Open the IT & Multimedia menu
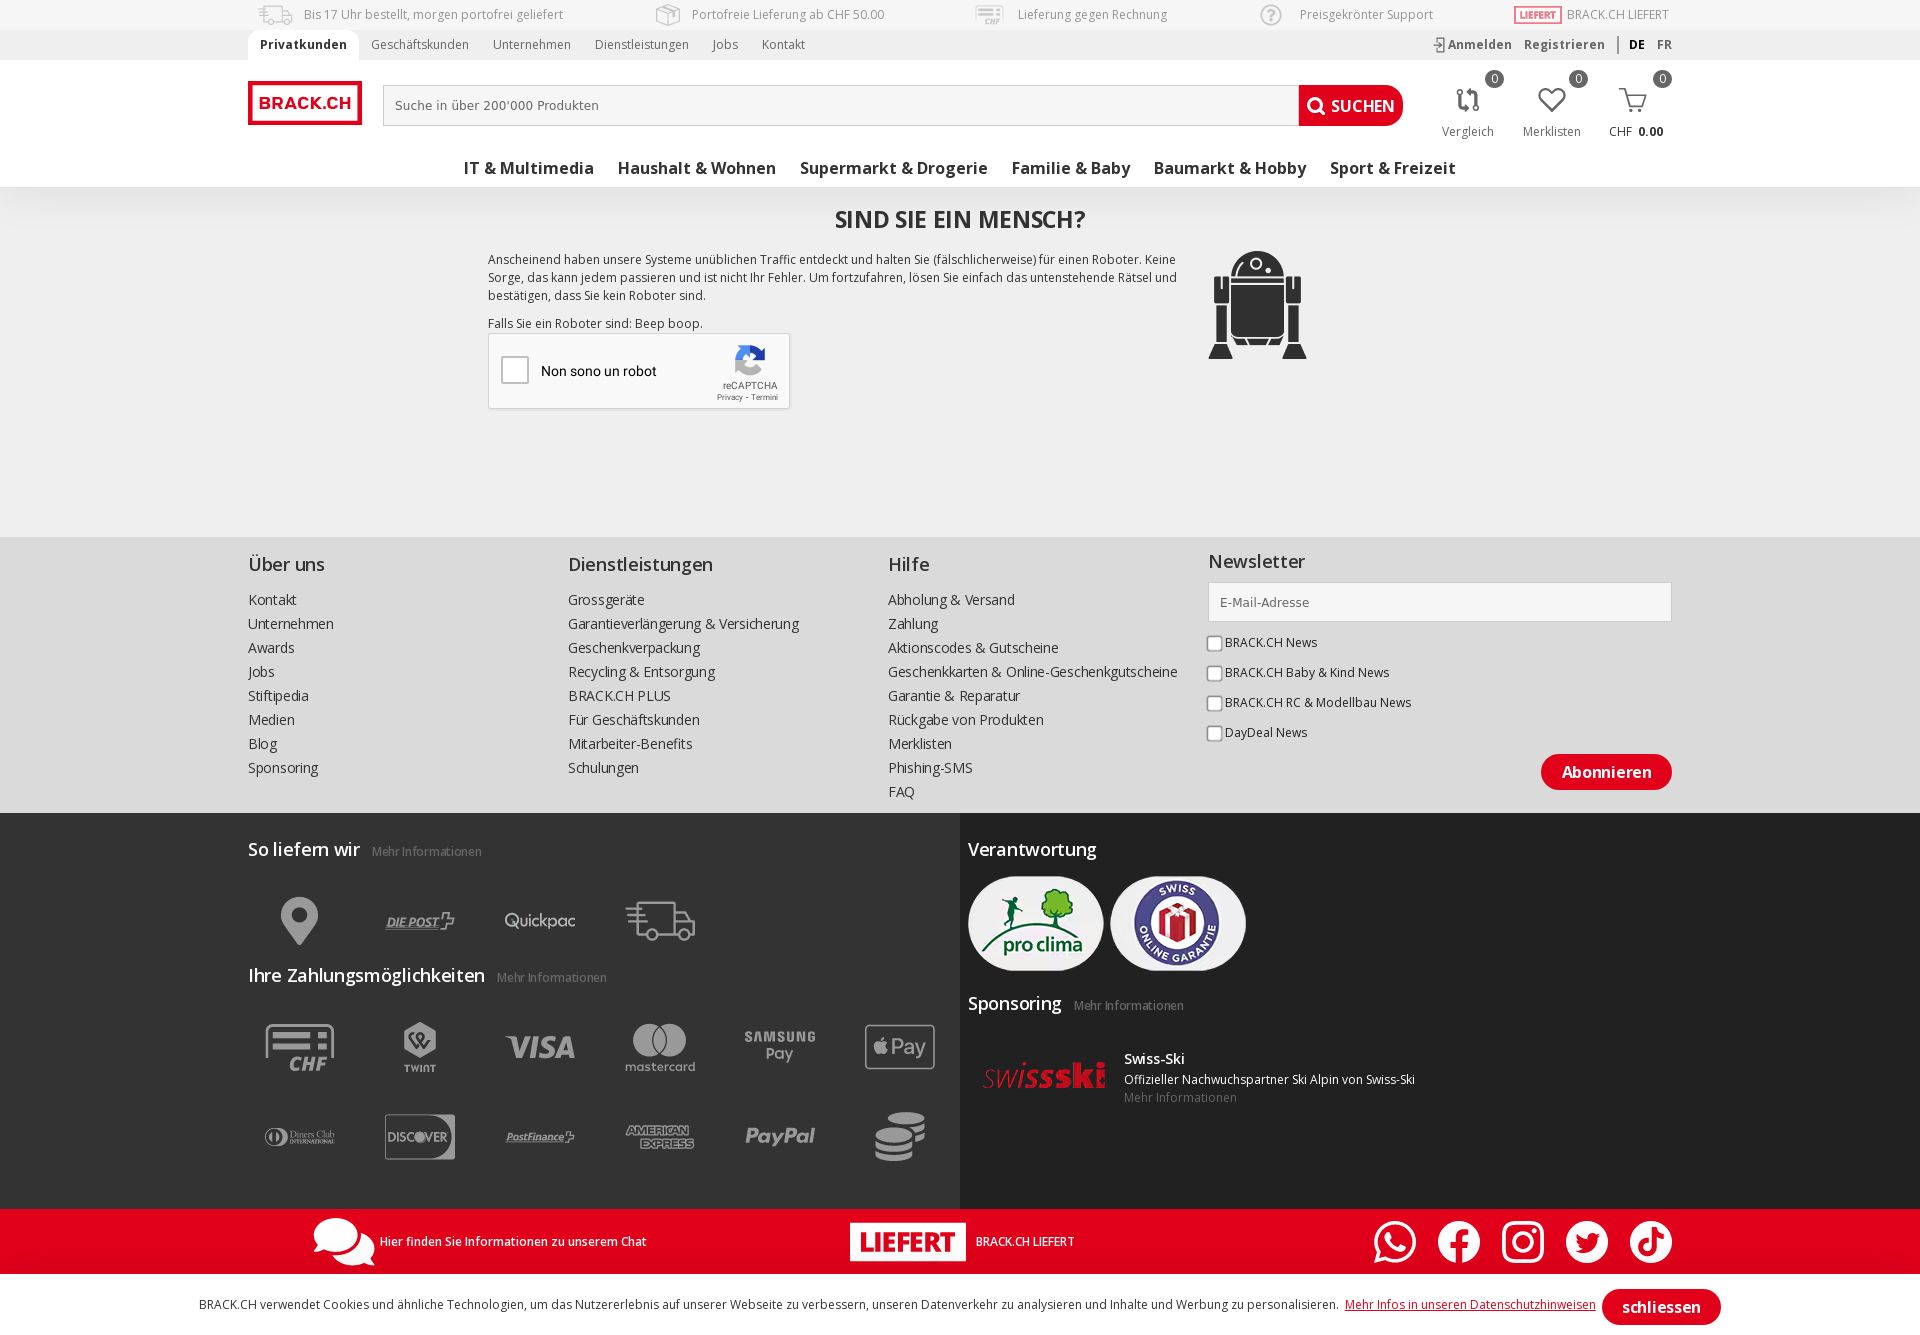This screenshot has width=1920, height=1335. pos(529,168)
